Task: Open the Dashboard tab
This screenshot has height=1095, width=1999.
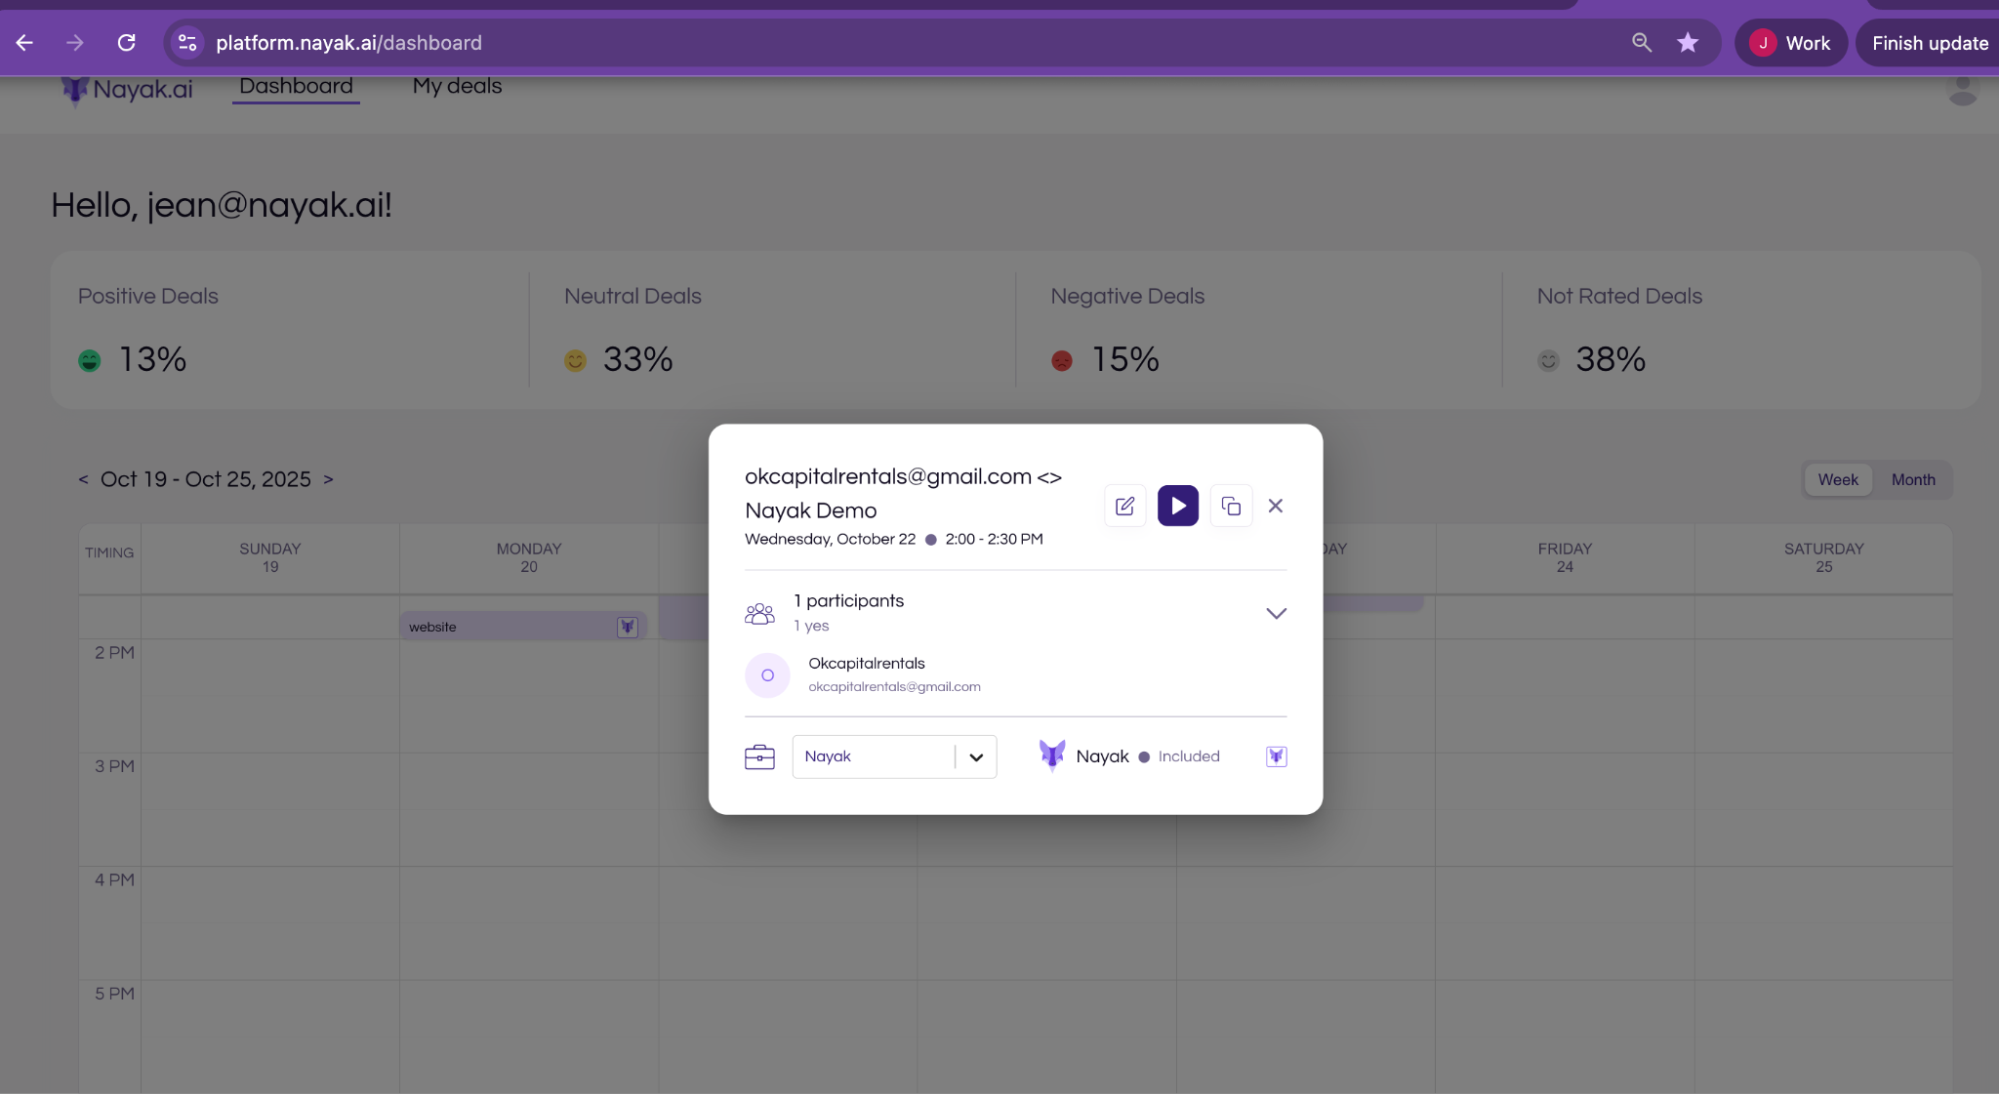Action: pyautogui.click(x=296, y=87)
